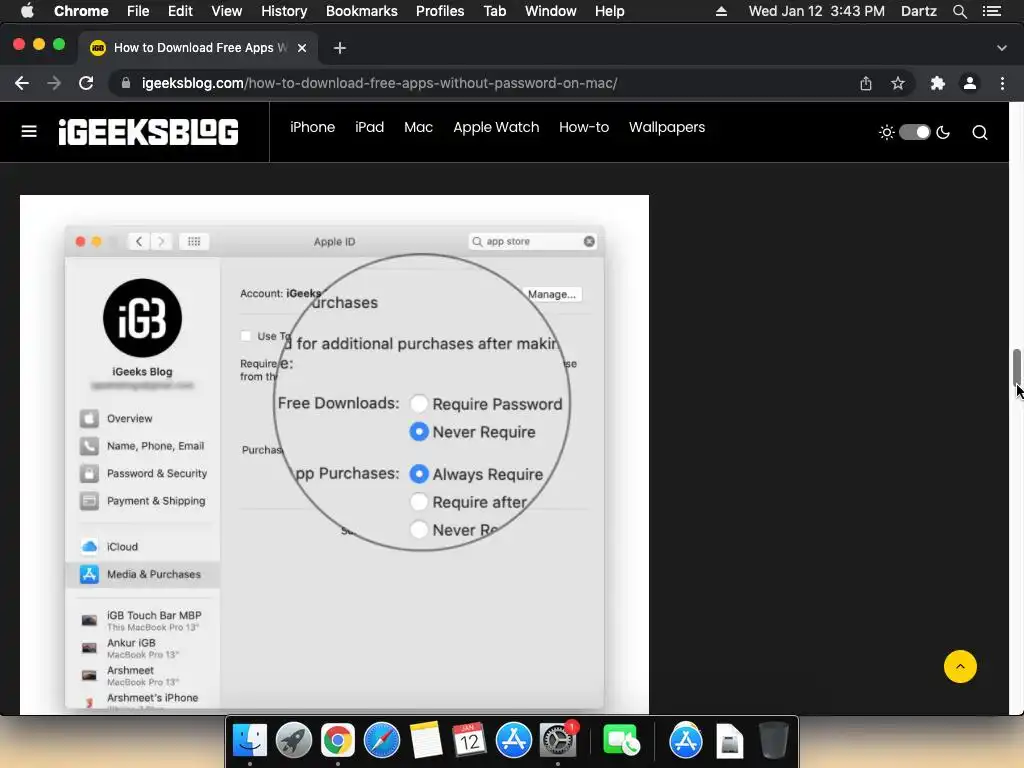Open the Mac category
The image size is (1024, 768).
(418, 127)
